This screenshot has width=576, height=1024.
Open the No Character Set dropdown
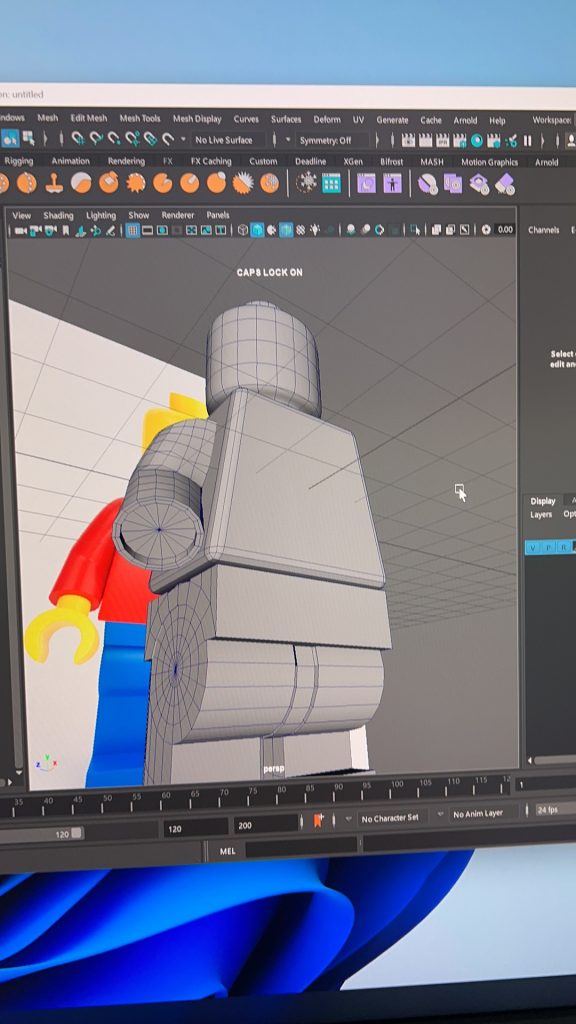pyautogui.click(x=391, y=818)
